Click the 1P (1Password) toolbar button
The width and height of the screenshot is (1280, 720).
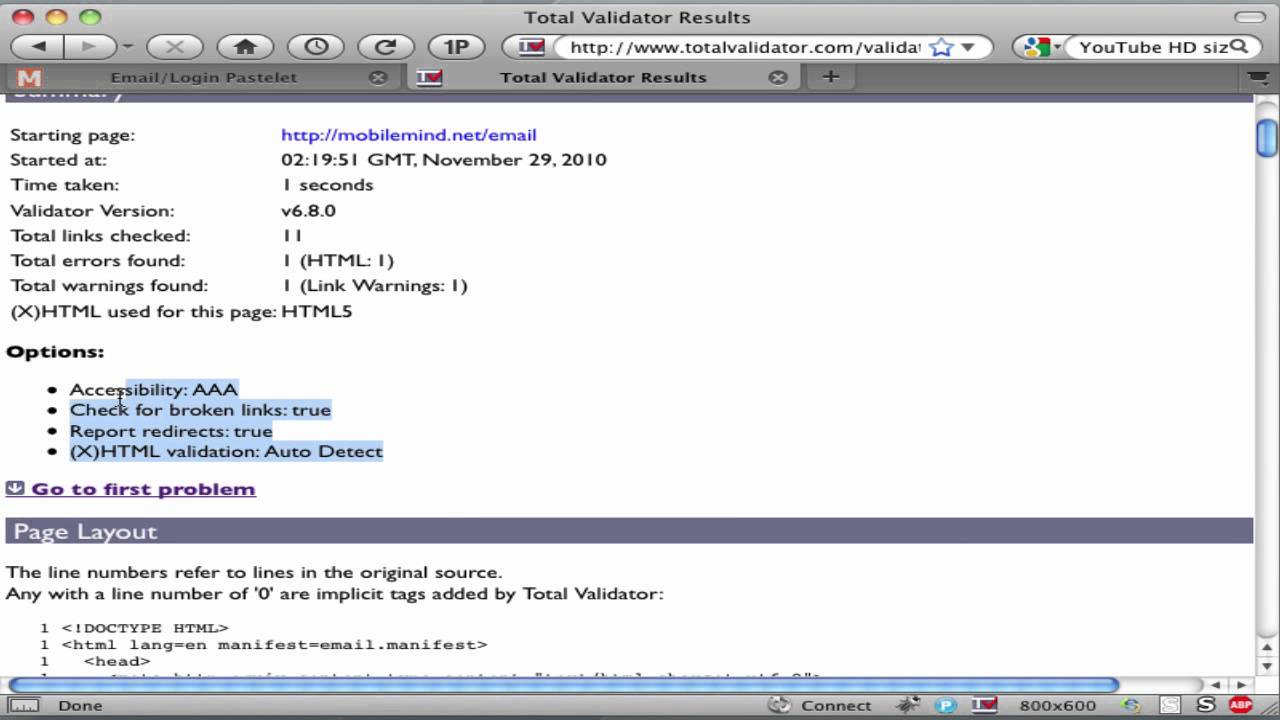tap(456, 47)
